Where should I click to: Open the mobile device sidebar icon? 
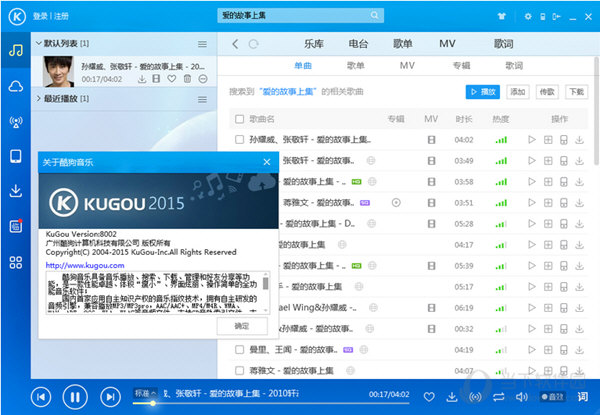[x=16, y=156]
